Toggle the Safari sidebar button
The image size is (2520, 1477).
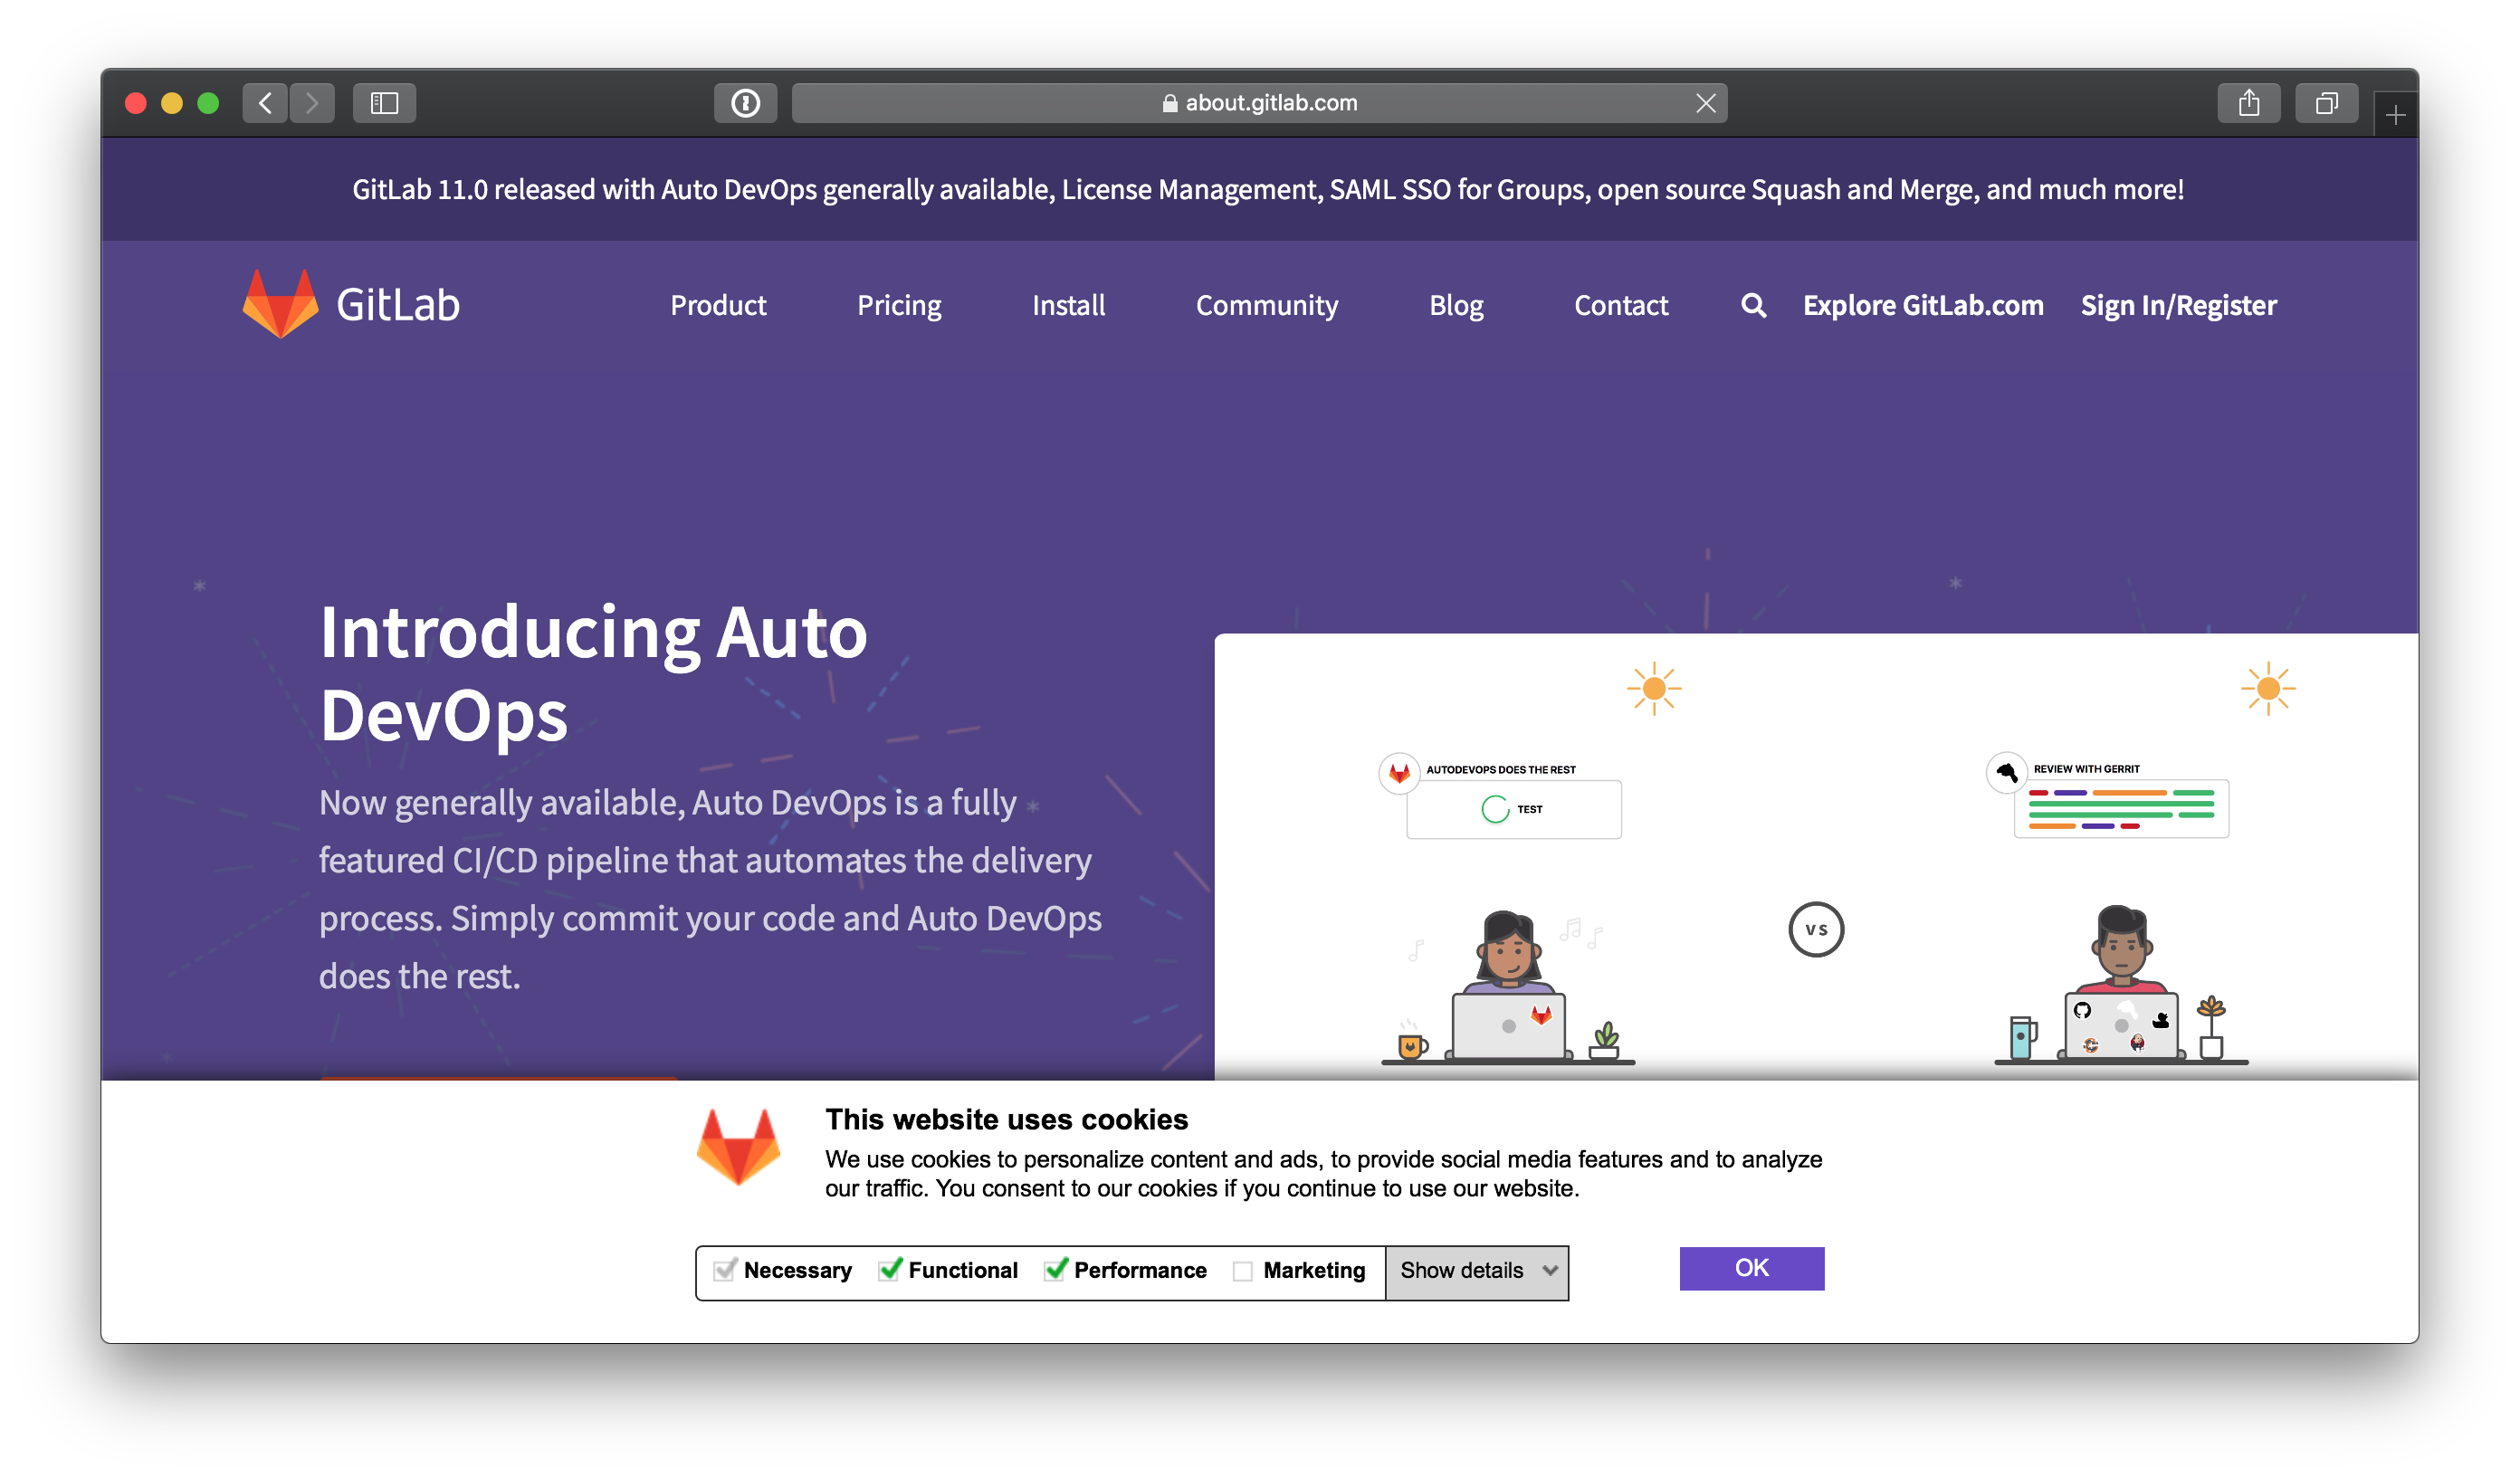point(384,103)
